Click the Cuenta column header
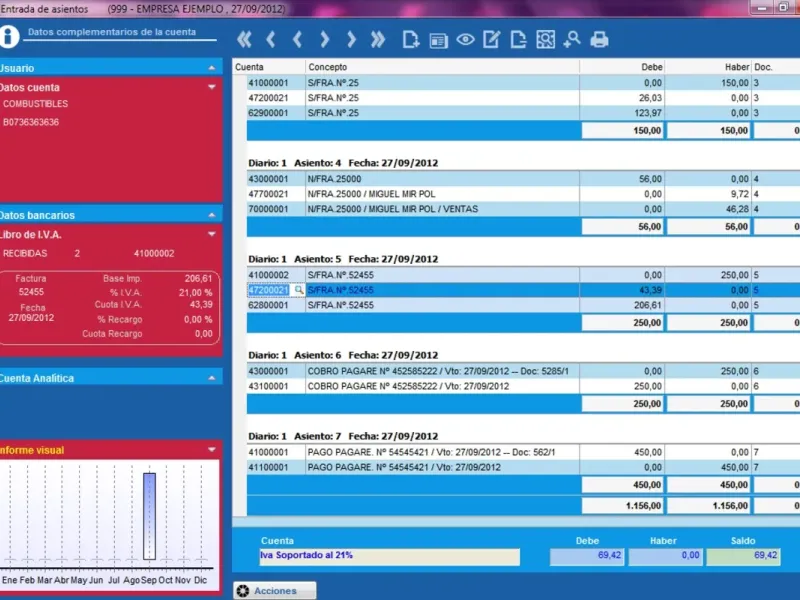Image resolution: width=800 pixels, height=600 pixels. pos(269,67)
